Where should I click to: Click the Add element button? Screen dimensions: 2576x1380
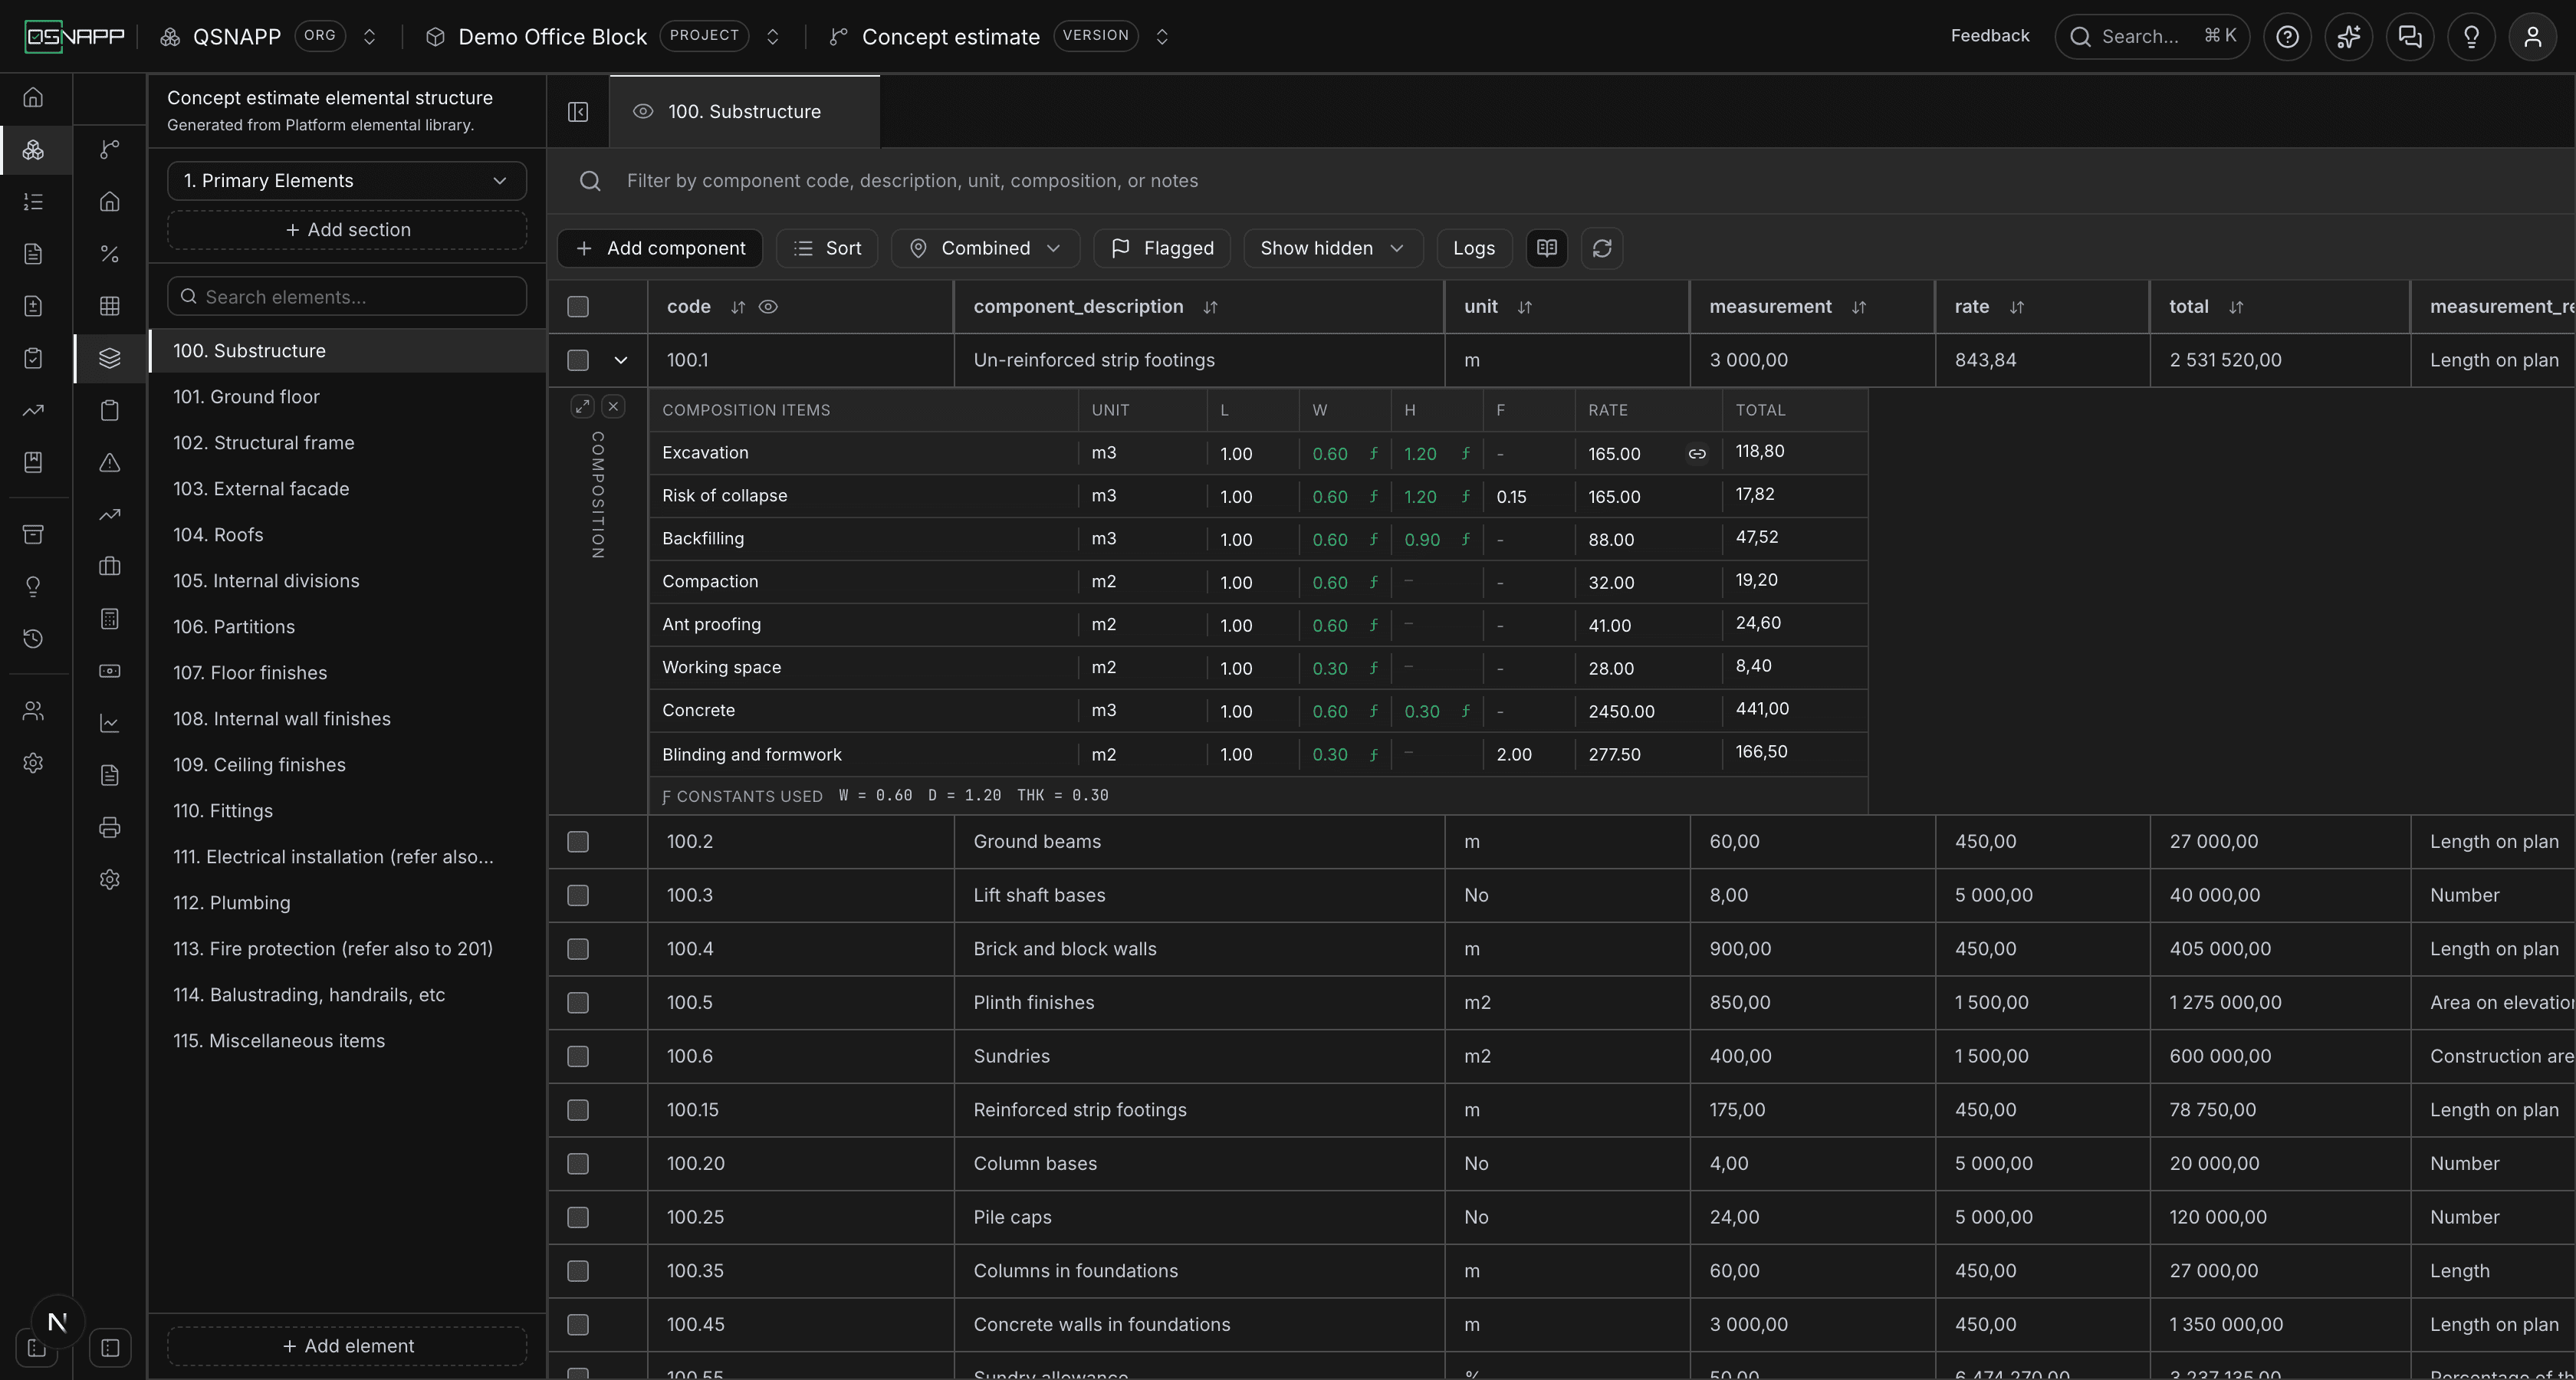347,1346
